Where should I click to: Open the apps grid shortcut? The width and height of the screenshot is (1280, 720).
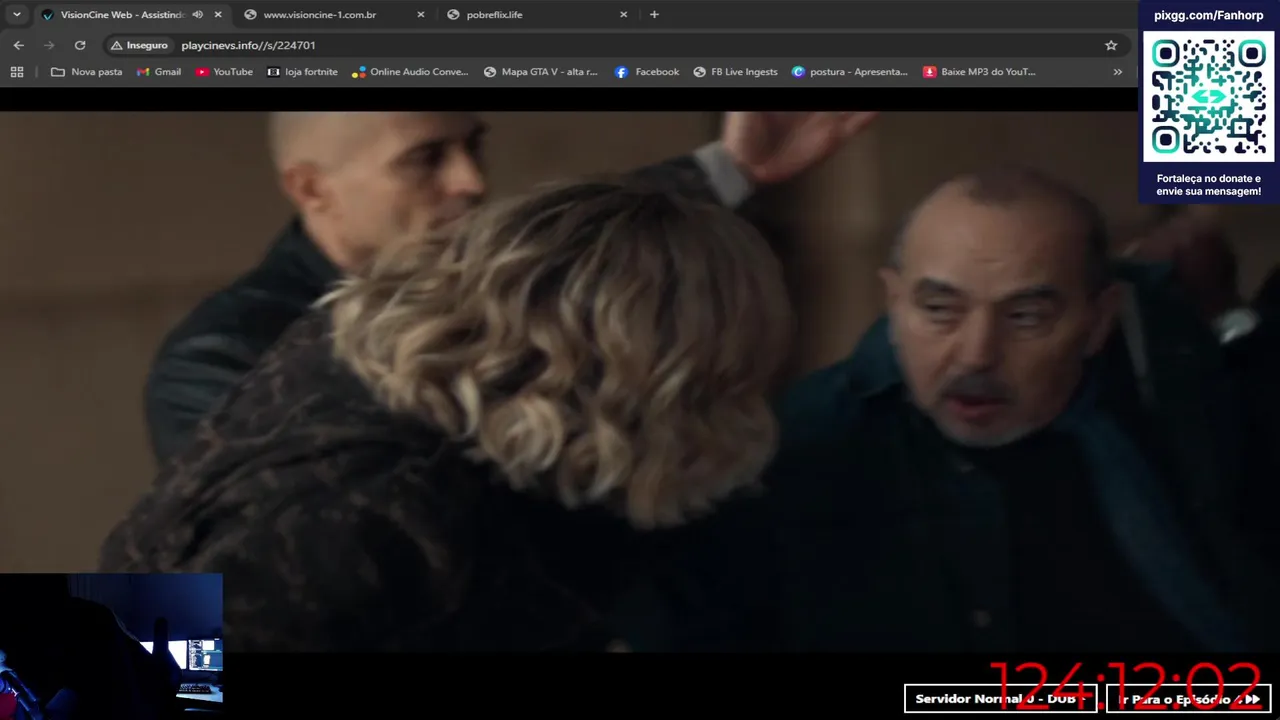(17, 72)
